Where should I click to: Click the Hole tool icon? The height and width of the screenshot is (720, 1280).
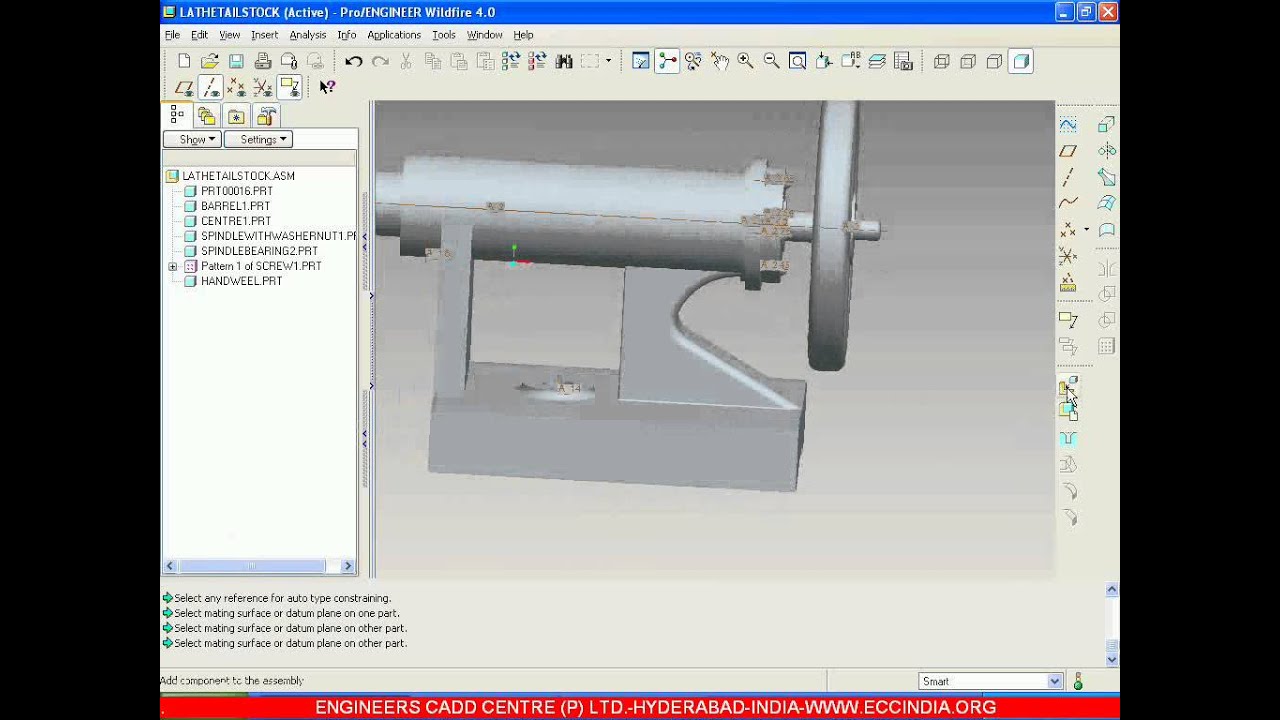pyautogui.click(x=1068, y=439)
